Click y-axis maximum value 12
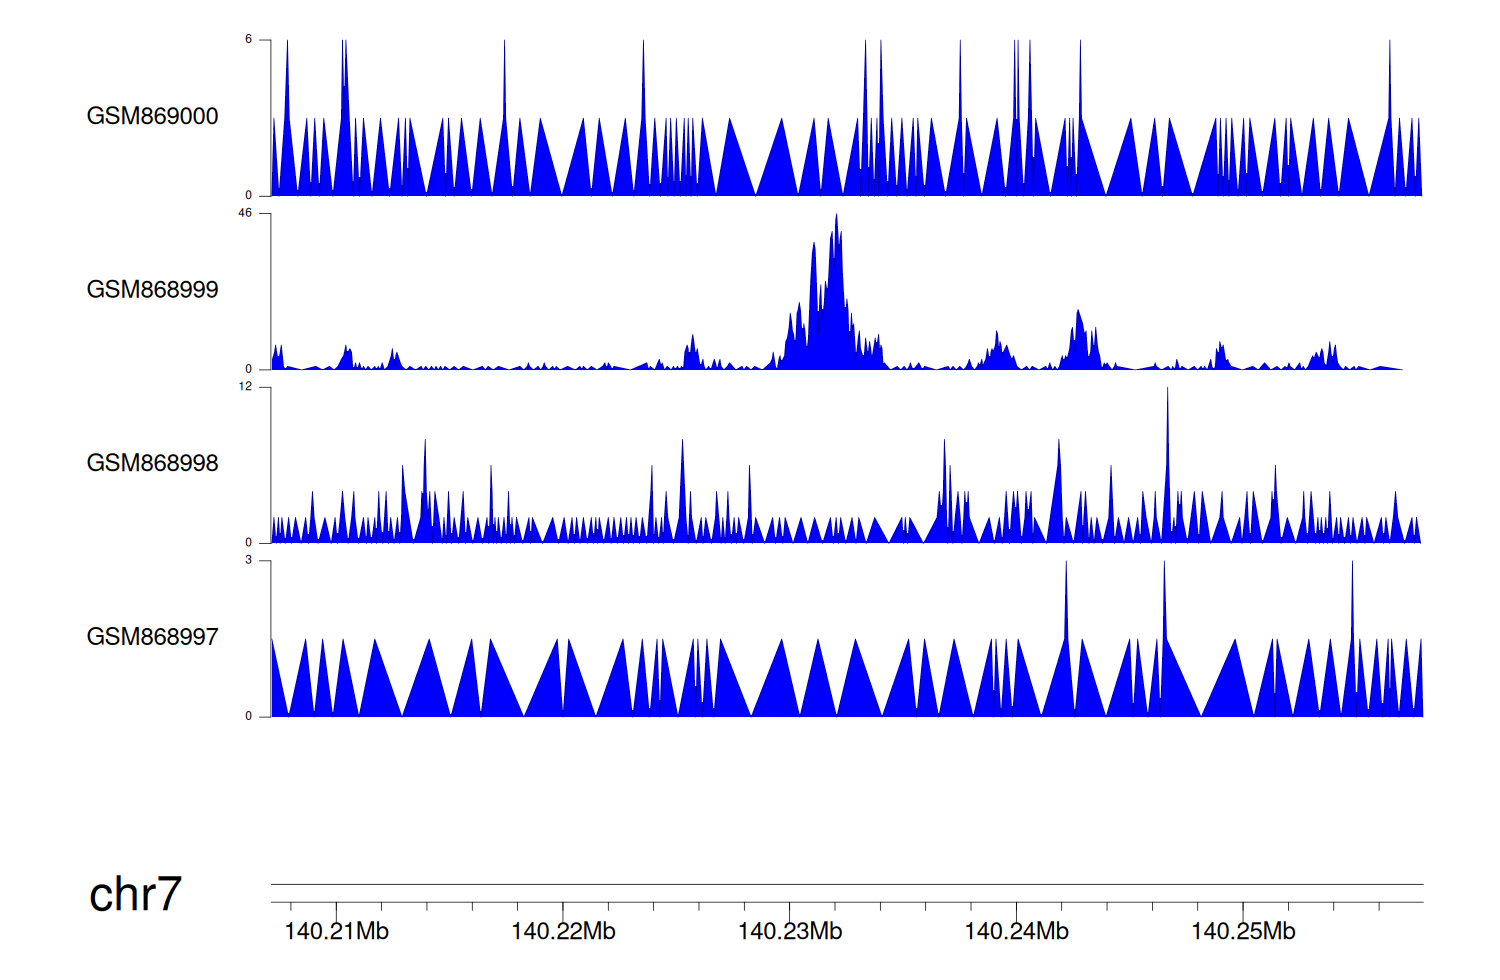1500x980 pixels. point(245,387)
